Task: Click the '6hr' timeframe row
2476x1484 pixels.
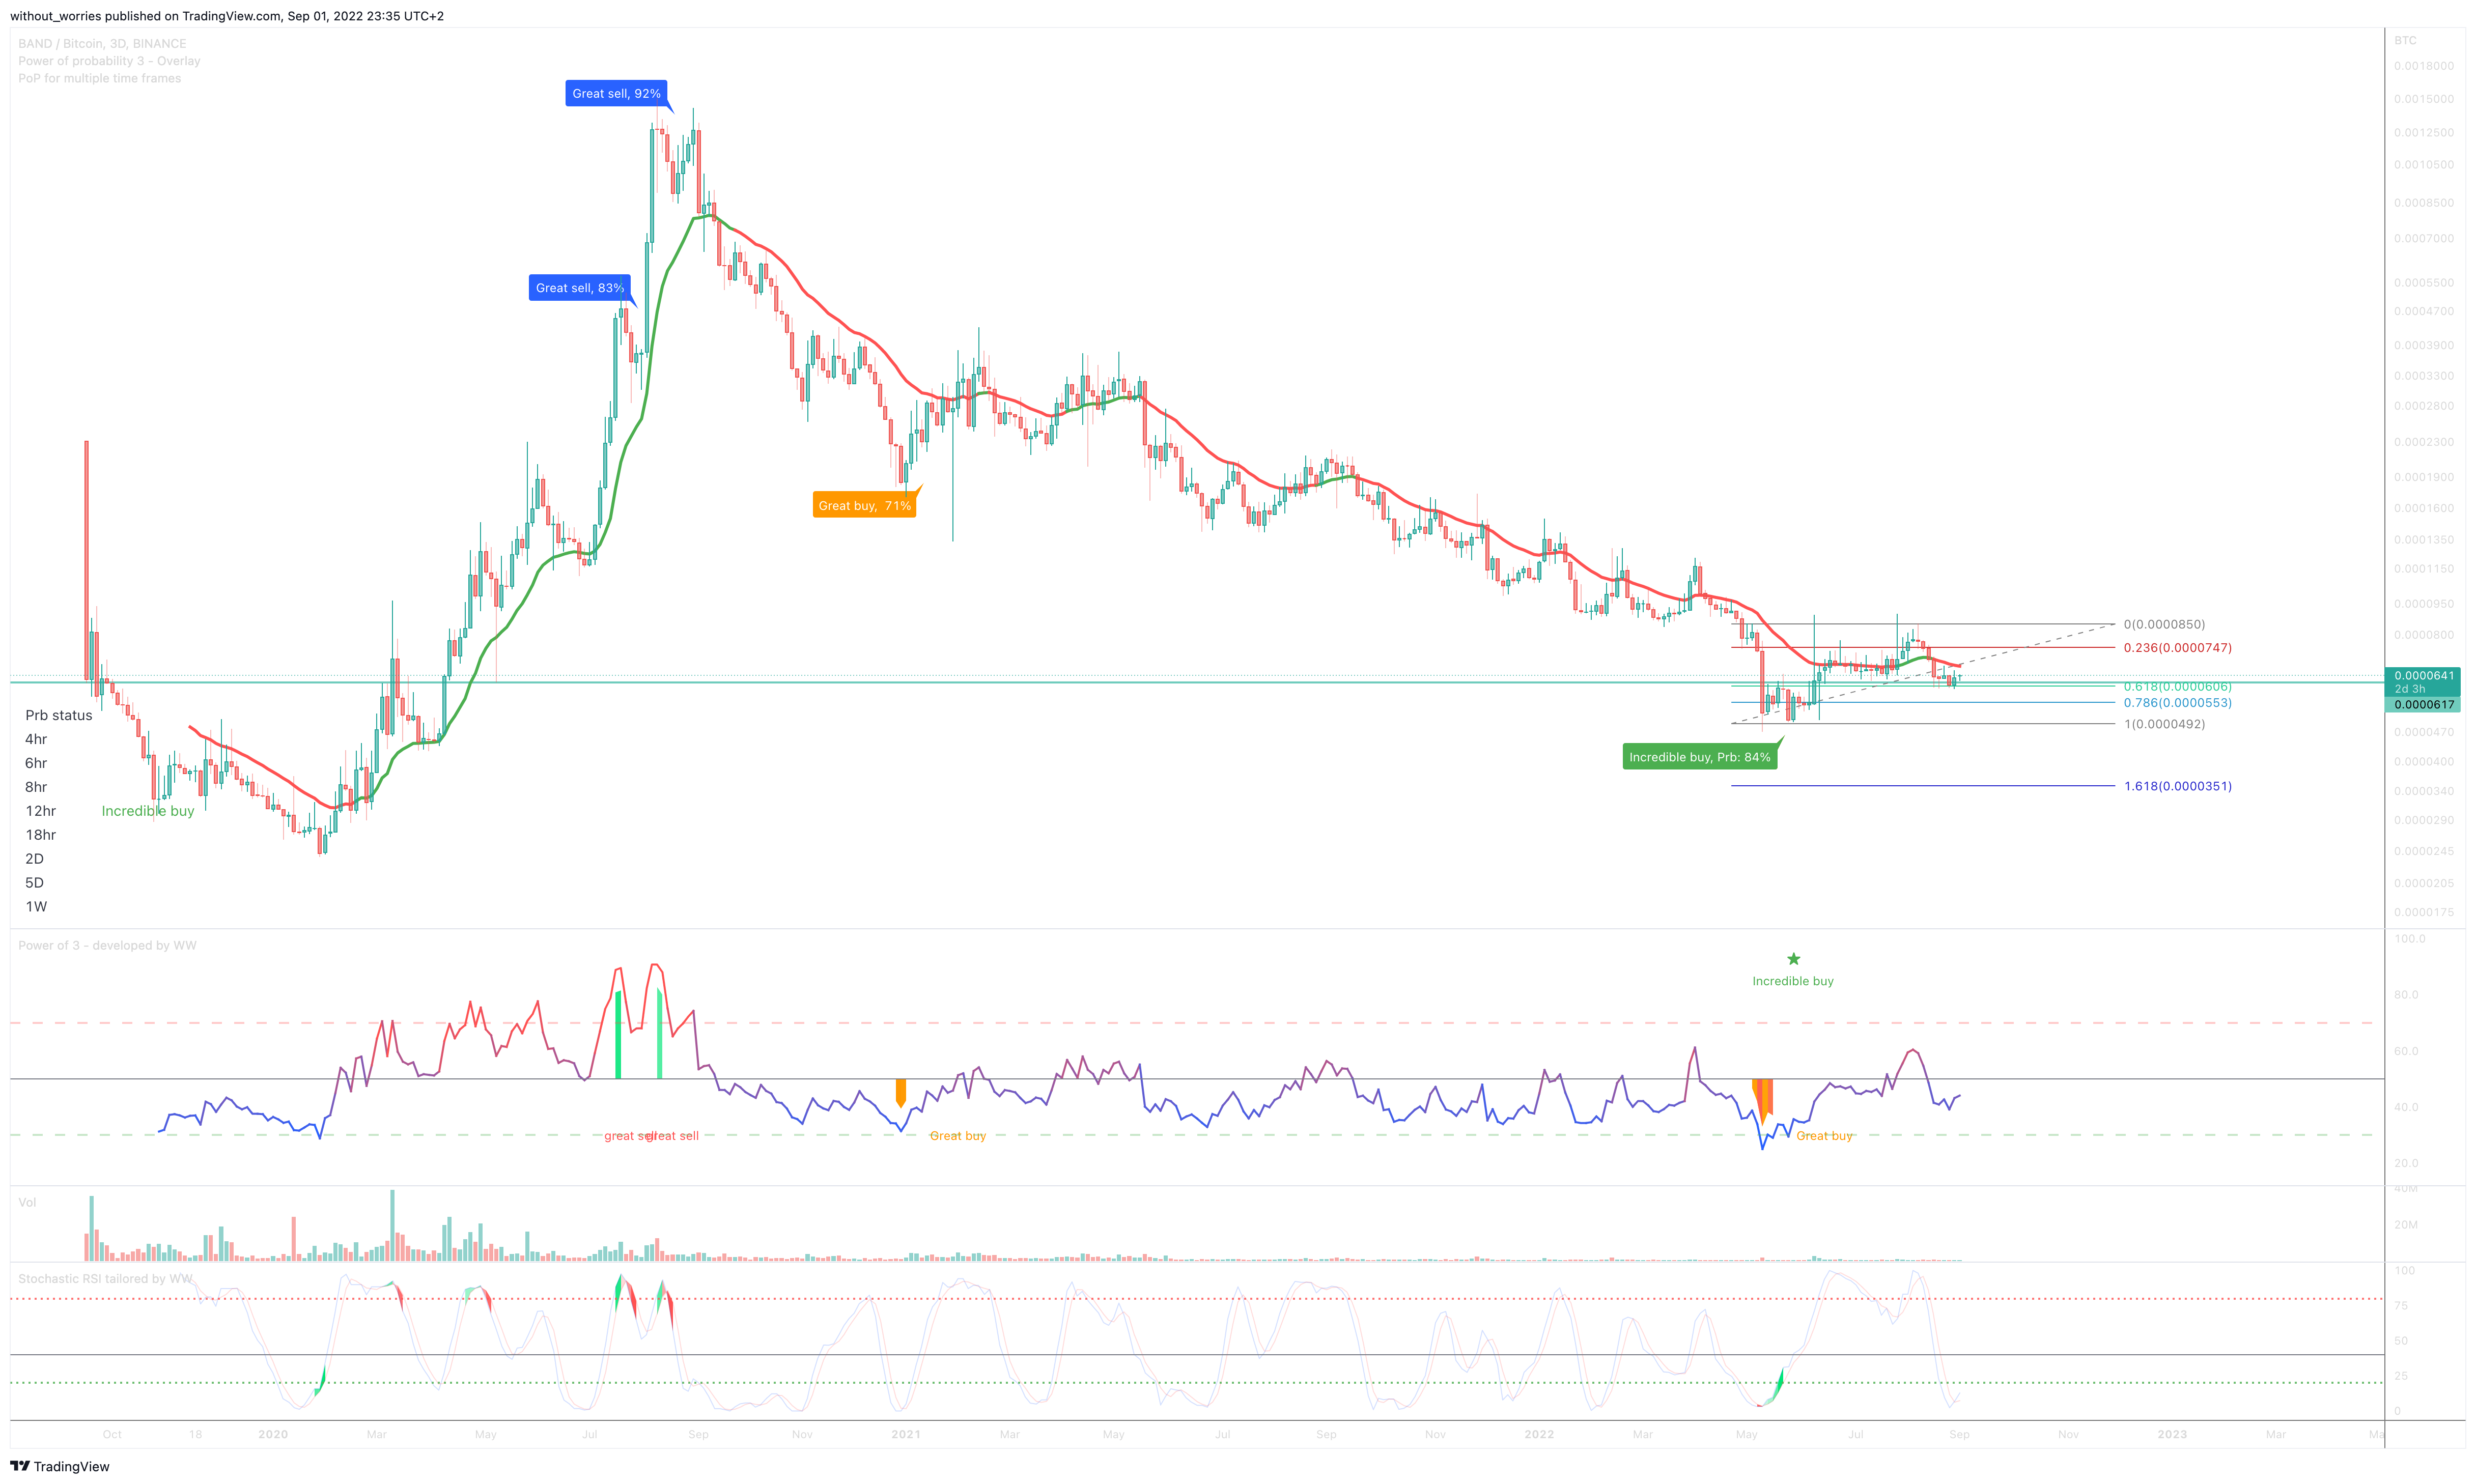Action: click(x=36, y=763)
